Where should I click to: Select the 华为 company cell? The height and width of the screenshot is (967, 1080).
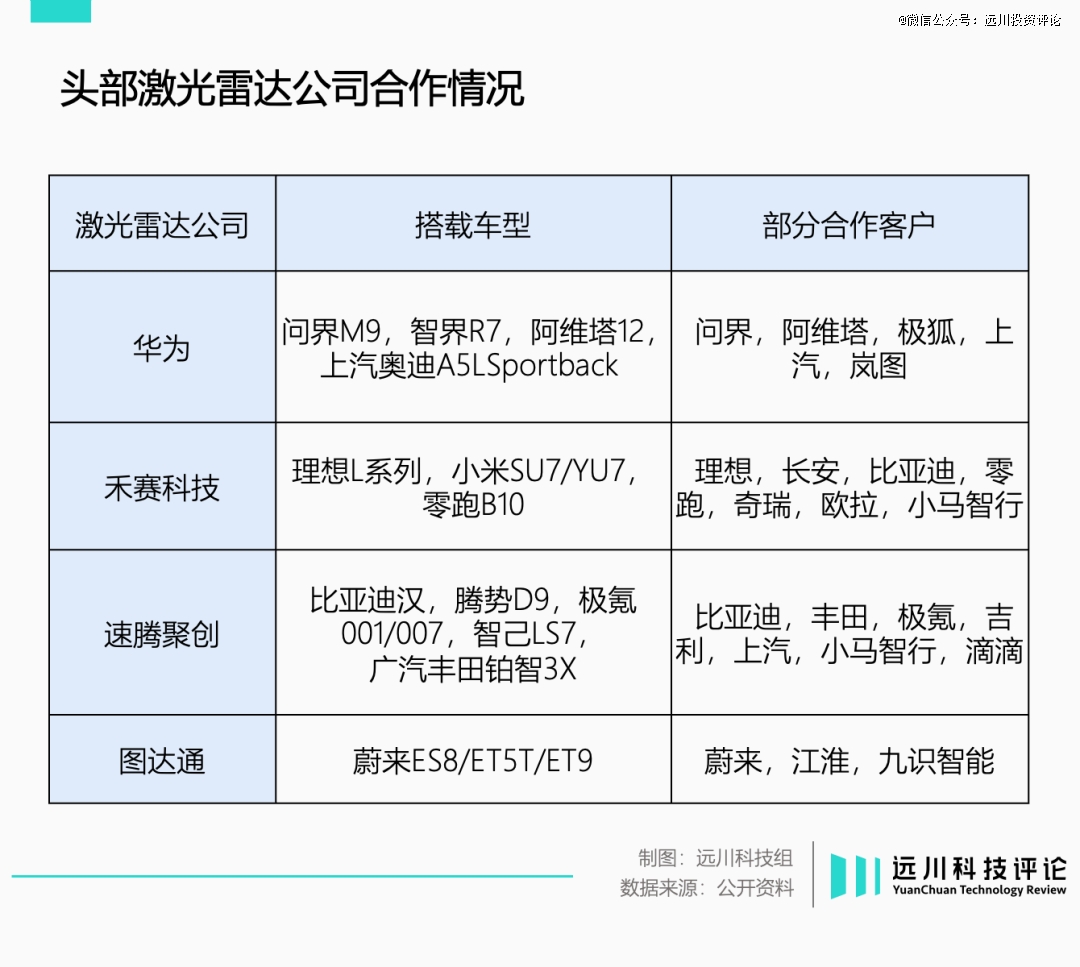(162, 348)
